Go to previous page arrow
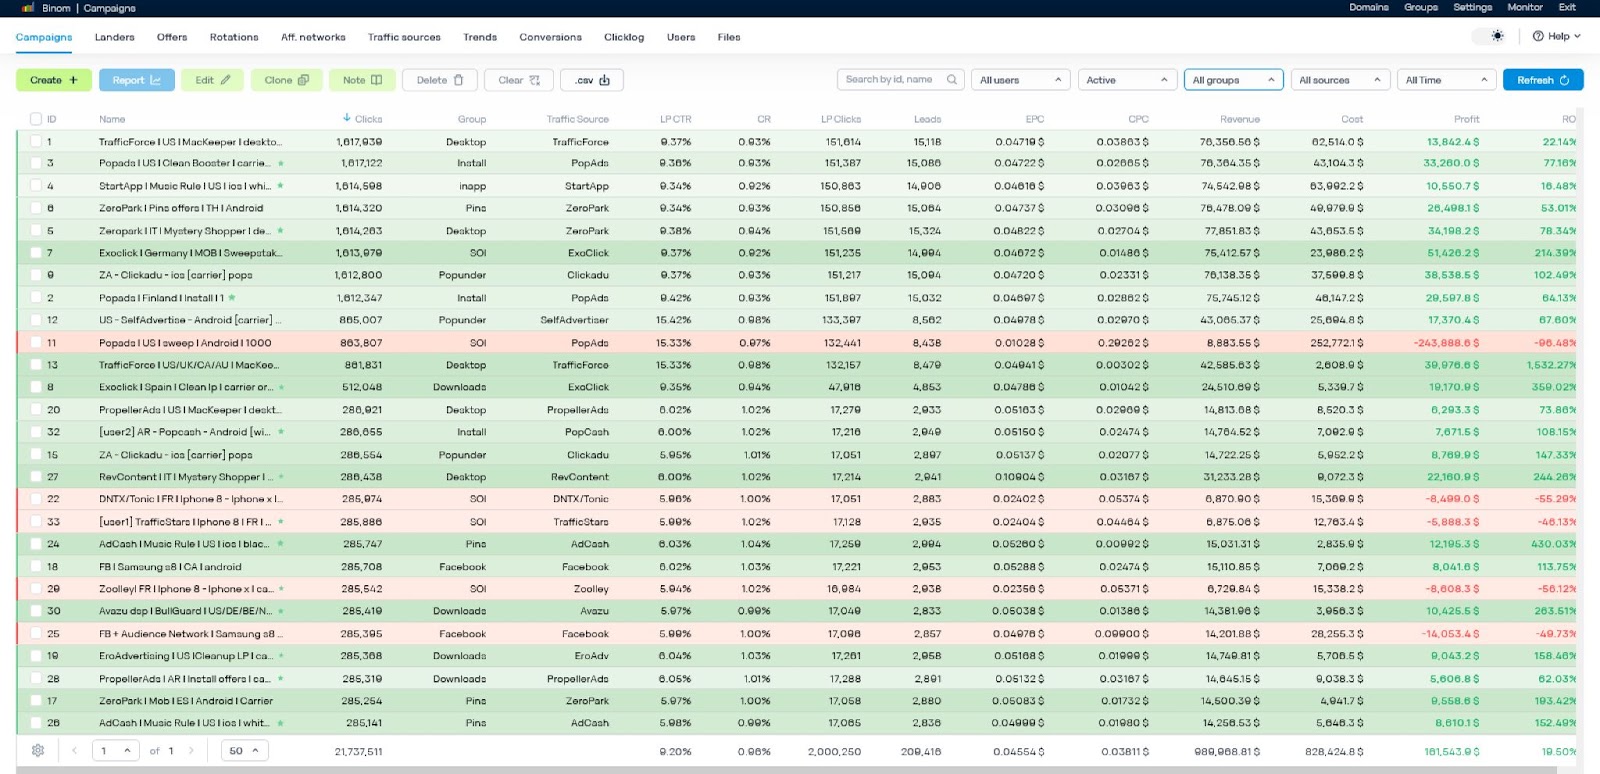This screenshot has width=1600, height=774. (74, 751)
